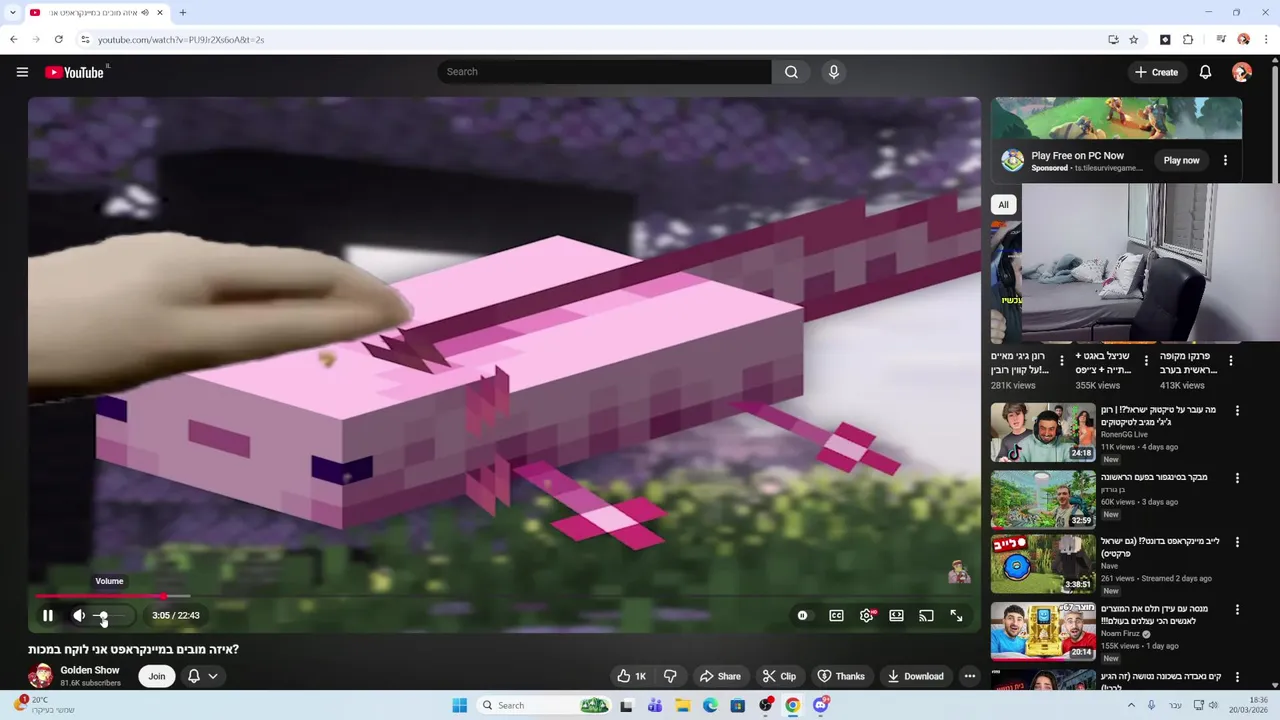Image resolution: width=1280 pixels, height=720 pixels.
Task: Open tab search dropdown arrow
Action: tap(12, 13)
